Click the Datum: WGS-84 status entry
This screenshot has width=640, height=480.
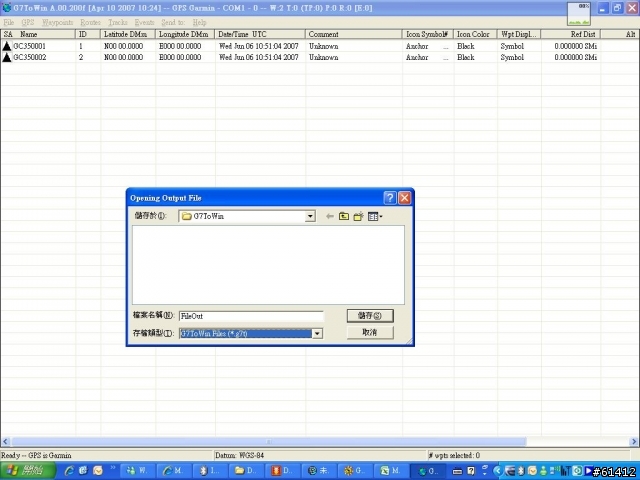pos(320,455)
